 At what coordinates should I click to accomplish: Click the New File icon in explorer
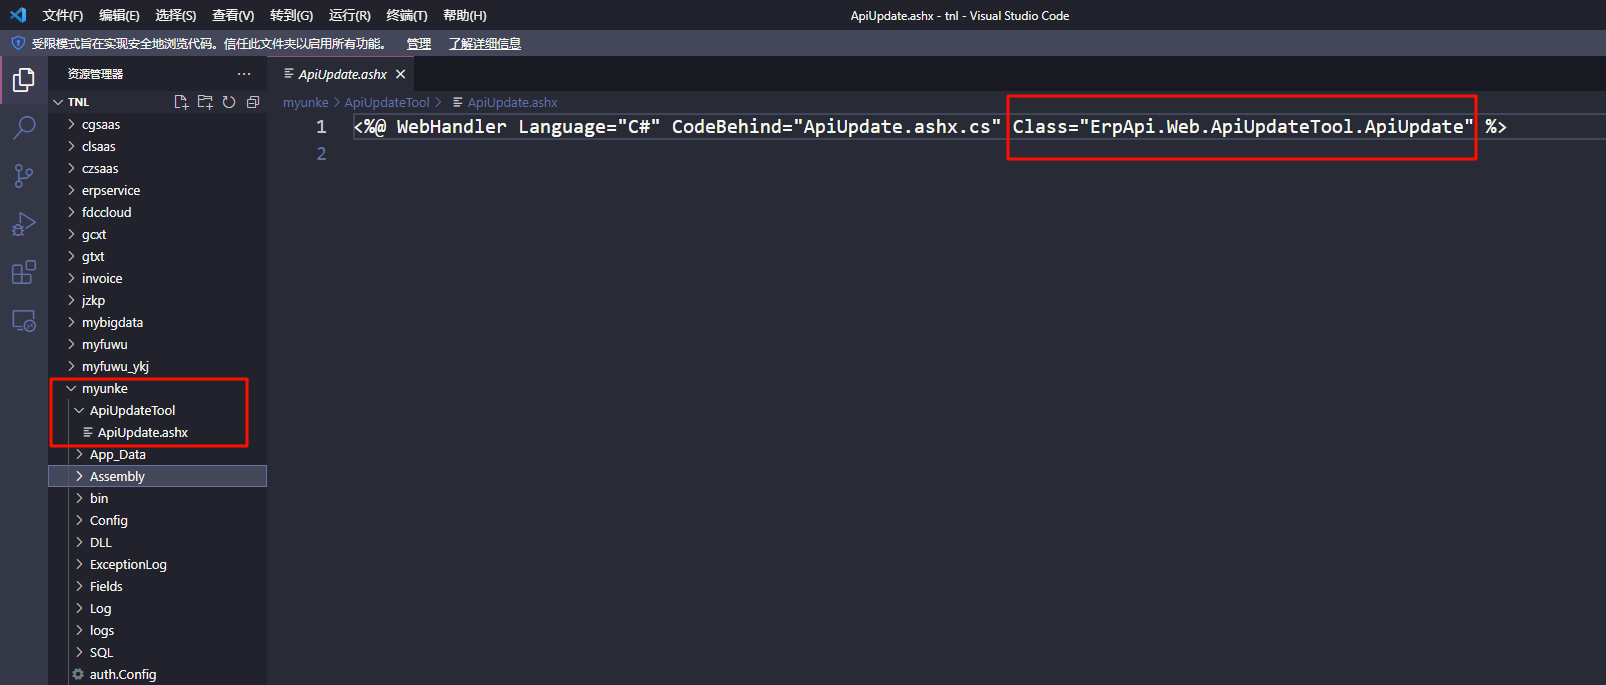tap(181, 102)
